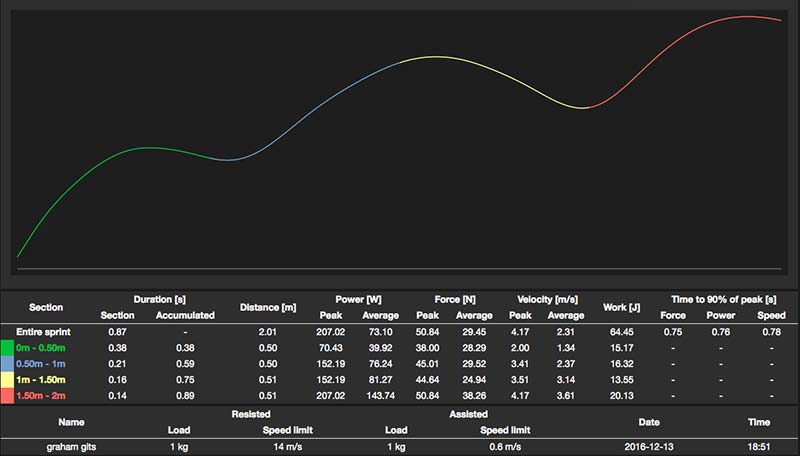Click the green 0m - 0.50m color swatch
The width and height of the screenshot is (800, 456).
(7, 348)
